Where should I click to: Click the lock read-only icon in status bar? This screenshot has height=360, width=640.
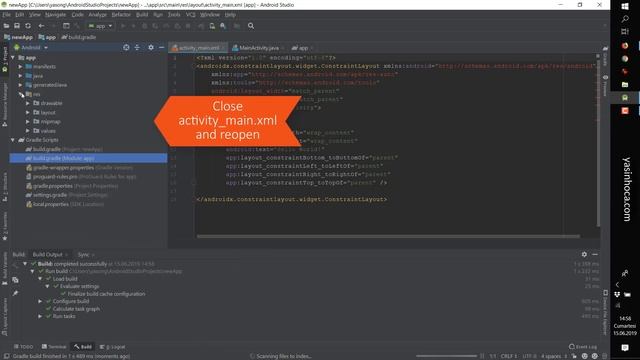tap(574, 356)
